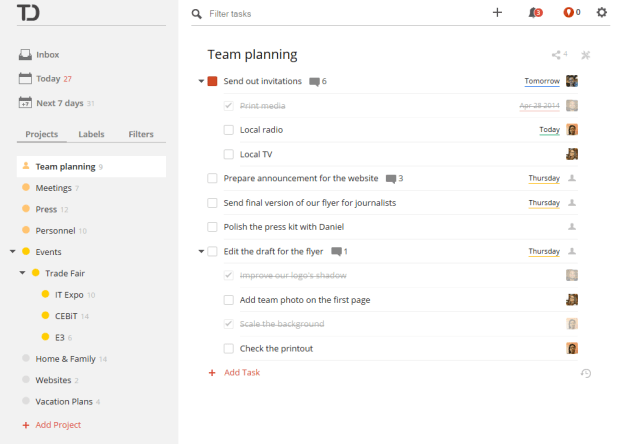The height and width of the screenshot is (444, 620).
Task: Mark Local TV task as complete
Action: point(229,155)
